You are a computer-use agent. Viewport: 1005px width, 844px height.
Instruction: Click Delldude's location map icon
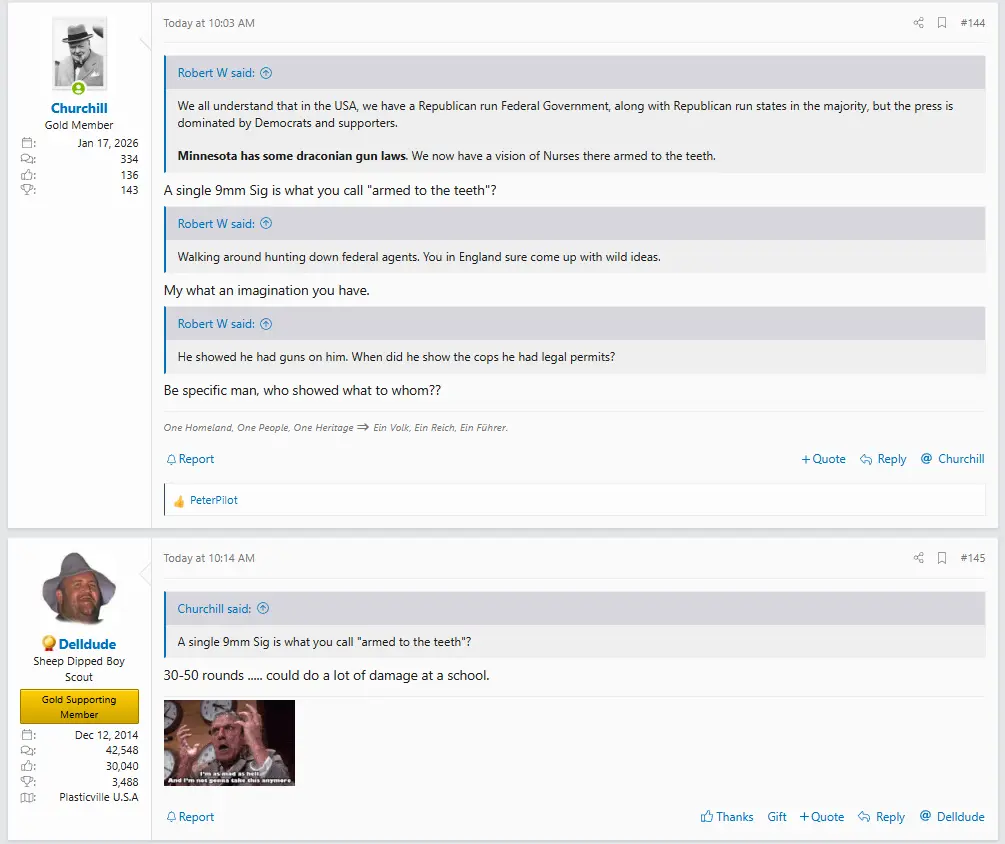[28, 797]
